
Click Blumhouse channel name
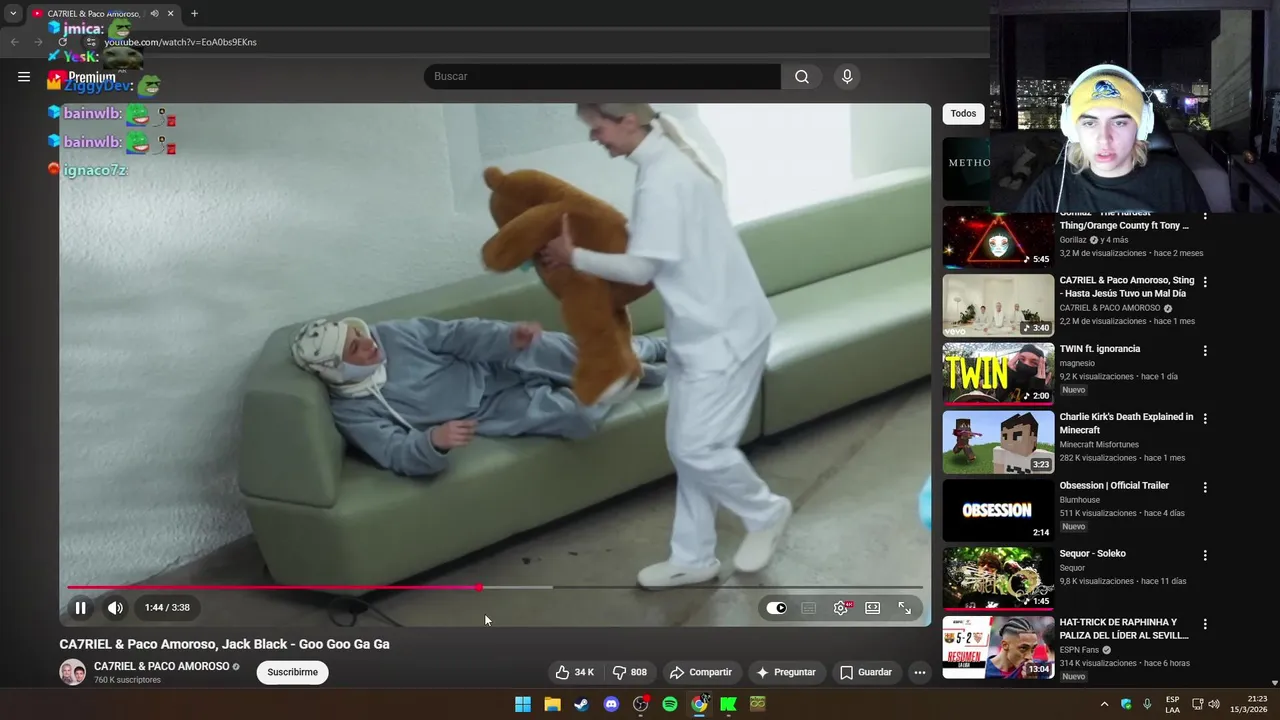pos(1081,499)
